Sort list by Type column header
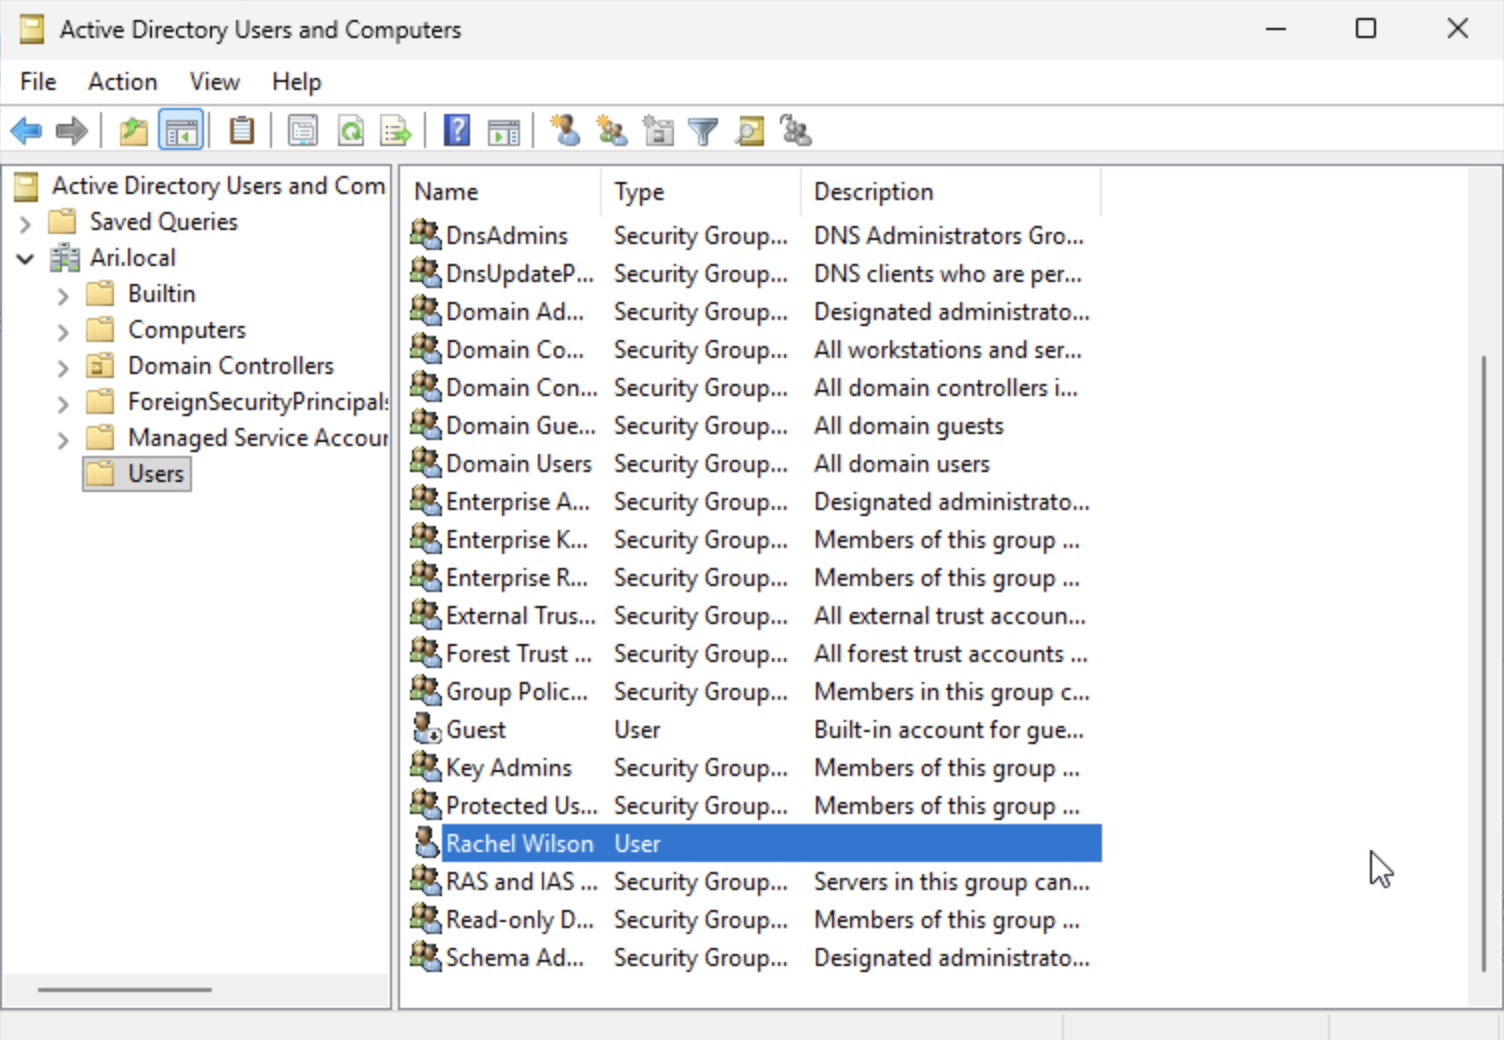This screenshot has width=1504, height=1040. [701, 191]
